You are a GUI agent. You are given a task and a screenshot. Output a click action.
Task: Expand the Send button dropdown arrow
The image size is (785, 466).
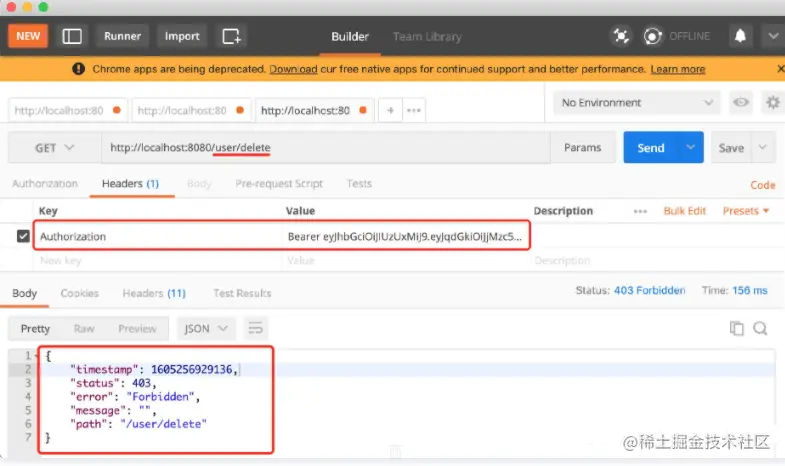pyautogui.click(x=690, y=147)
